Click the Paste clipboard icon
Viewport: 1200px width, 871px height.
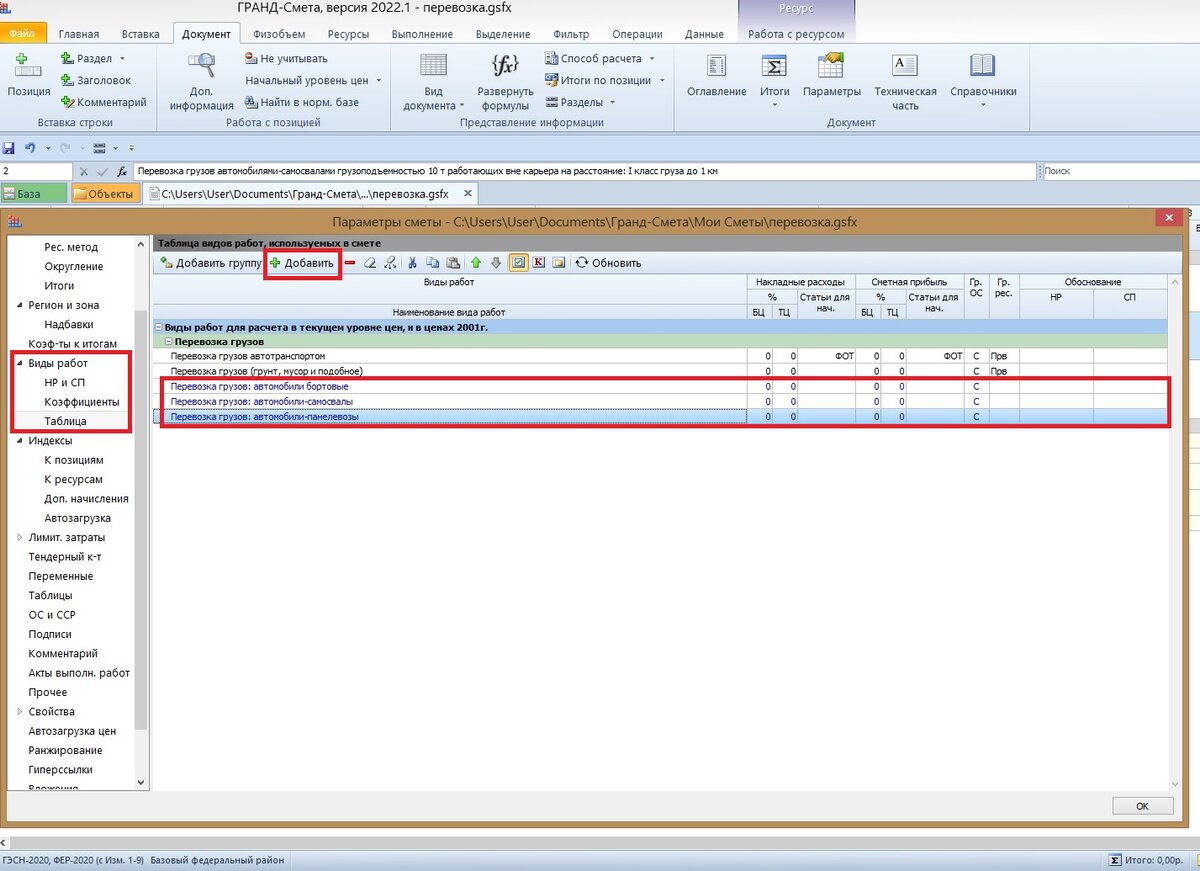click(453, 263)
